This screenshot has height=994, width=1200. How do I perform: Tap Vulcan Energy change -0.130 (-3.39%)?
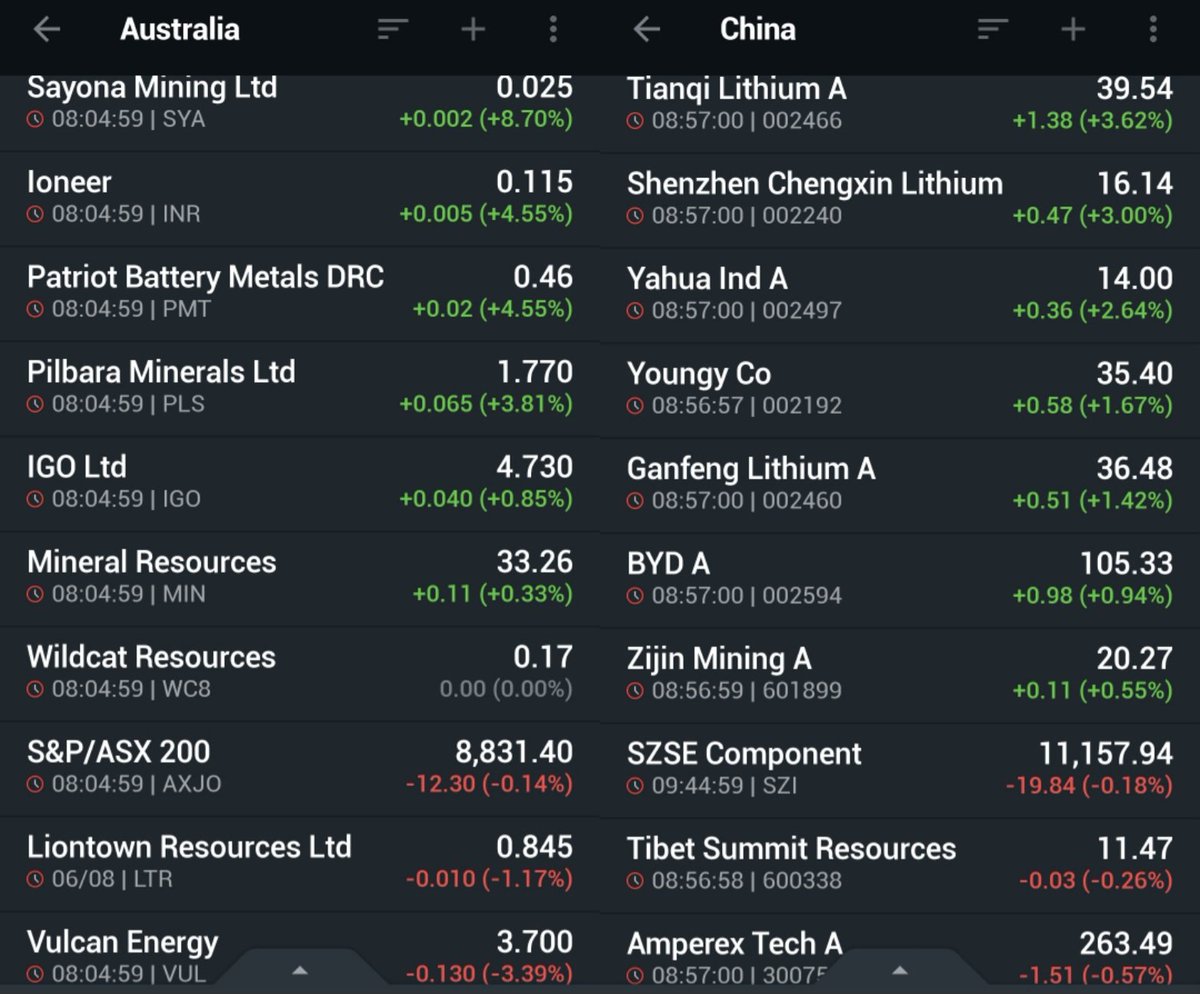tap(489, 974)
